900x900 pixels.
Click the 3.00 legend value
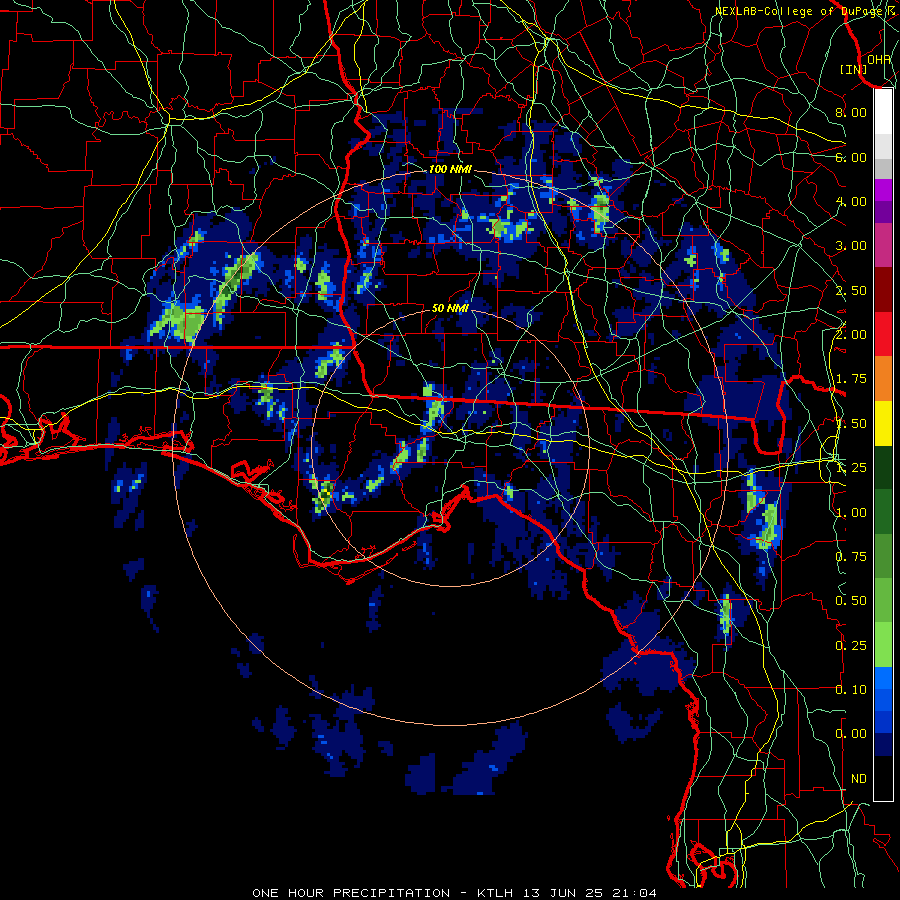click(x=851, y=246)
